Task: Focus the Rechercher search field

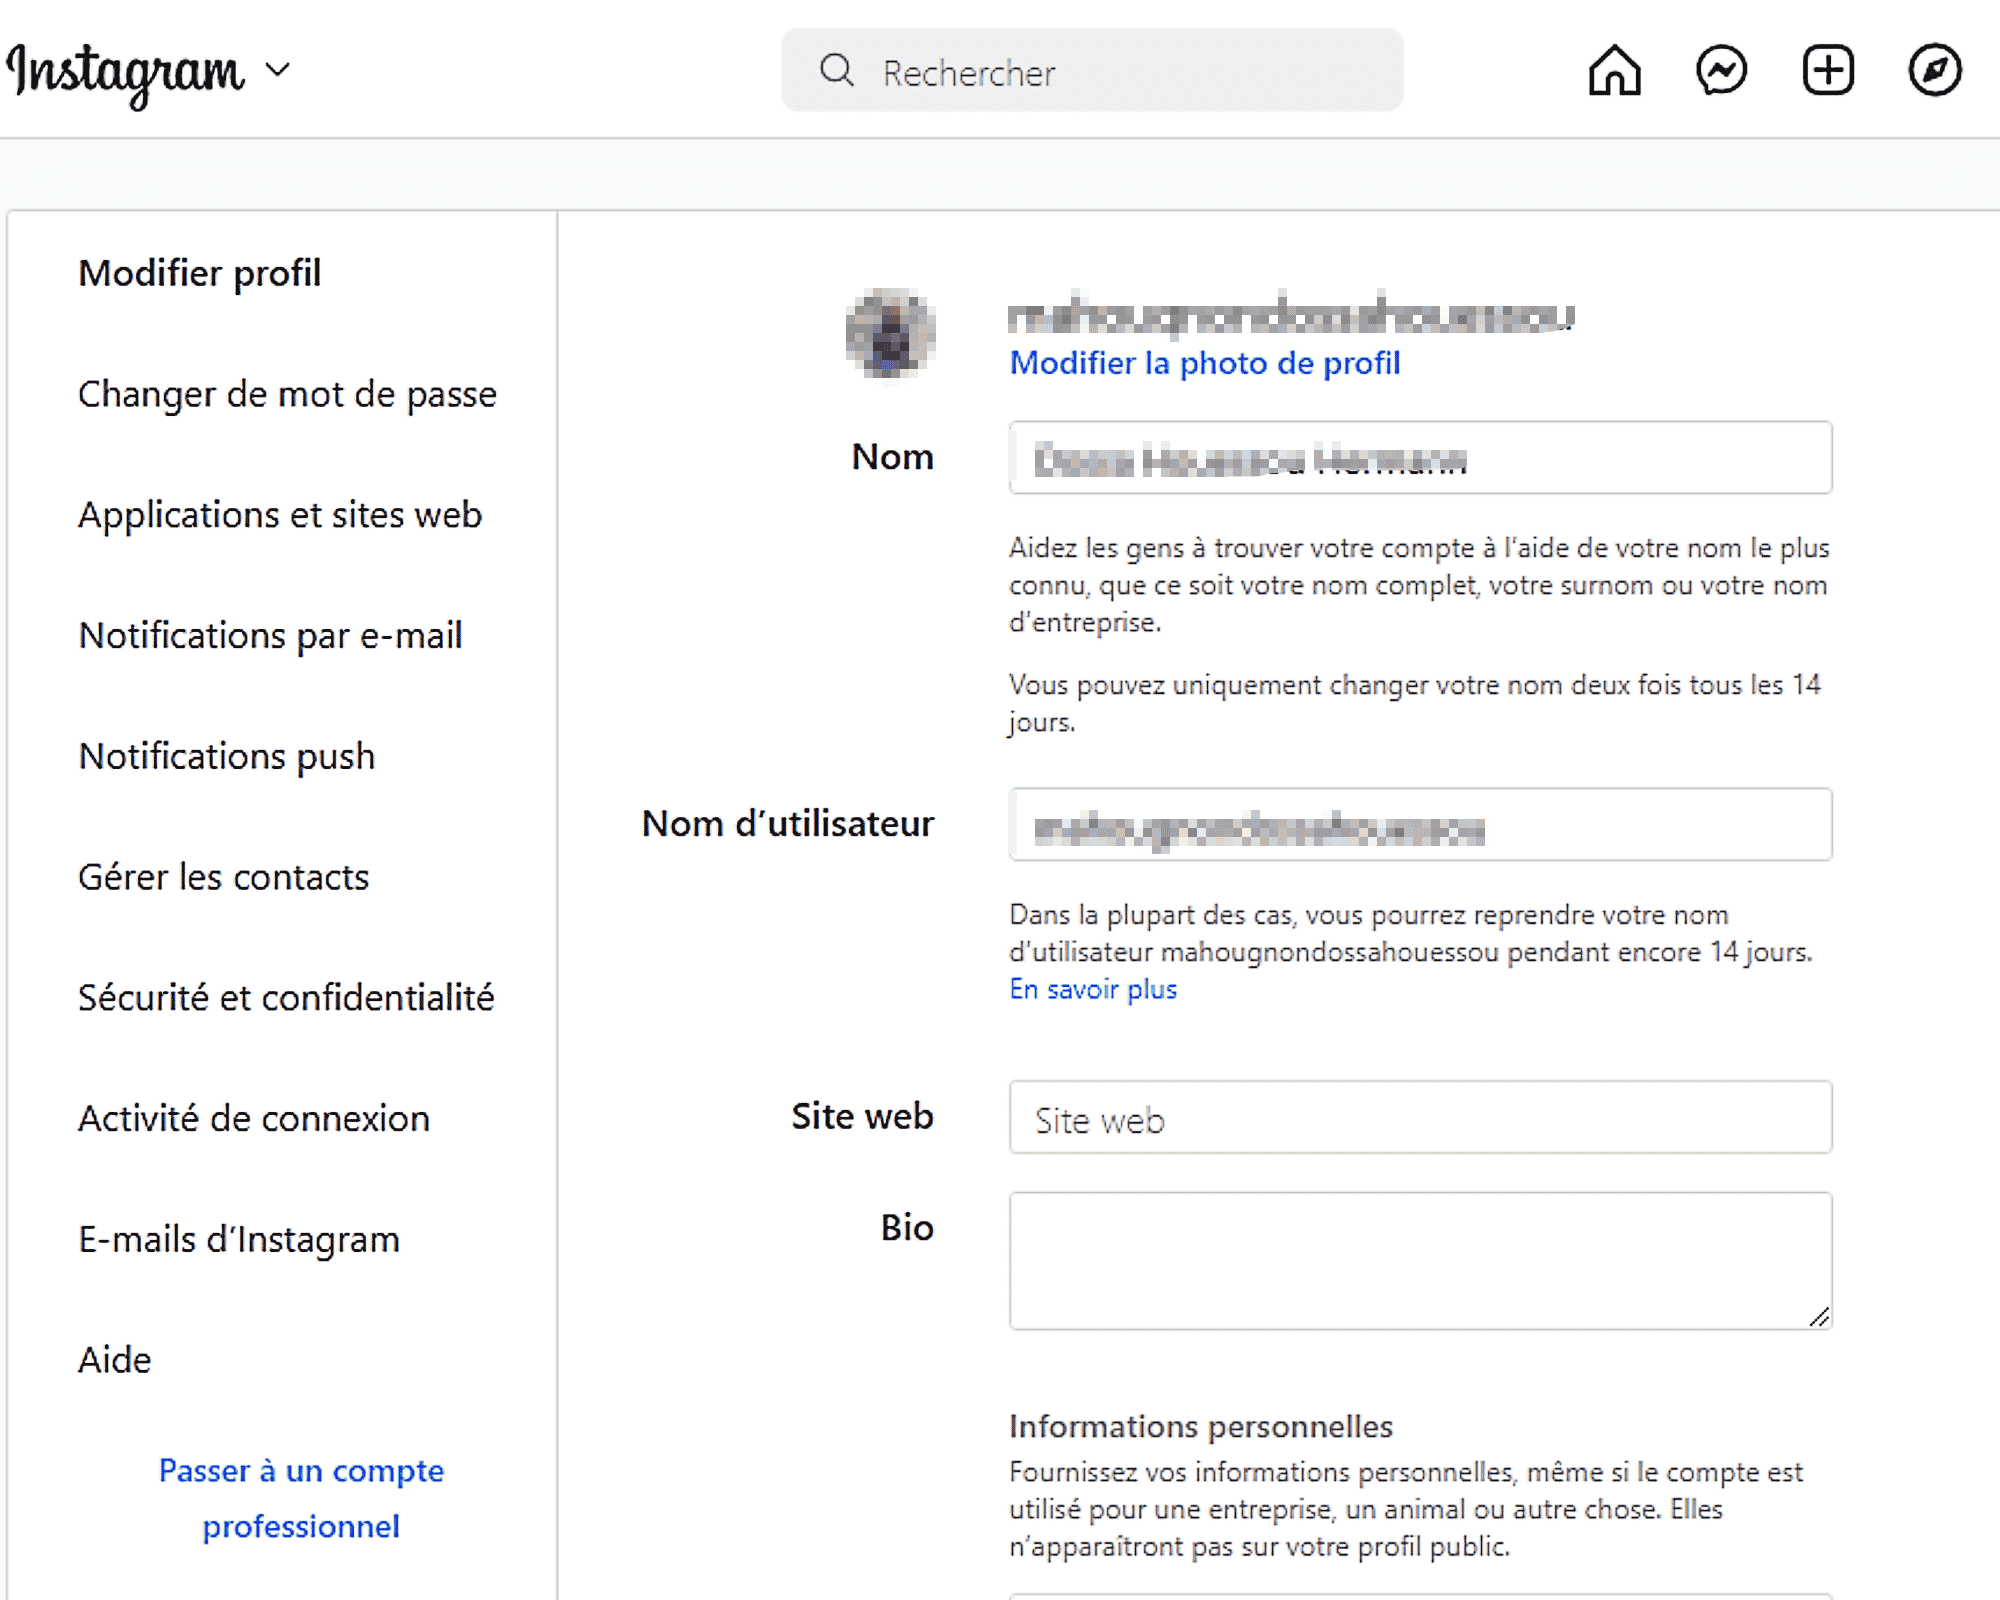Action: (1092, 70)
